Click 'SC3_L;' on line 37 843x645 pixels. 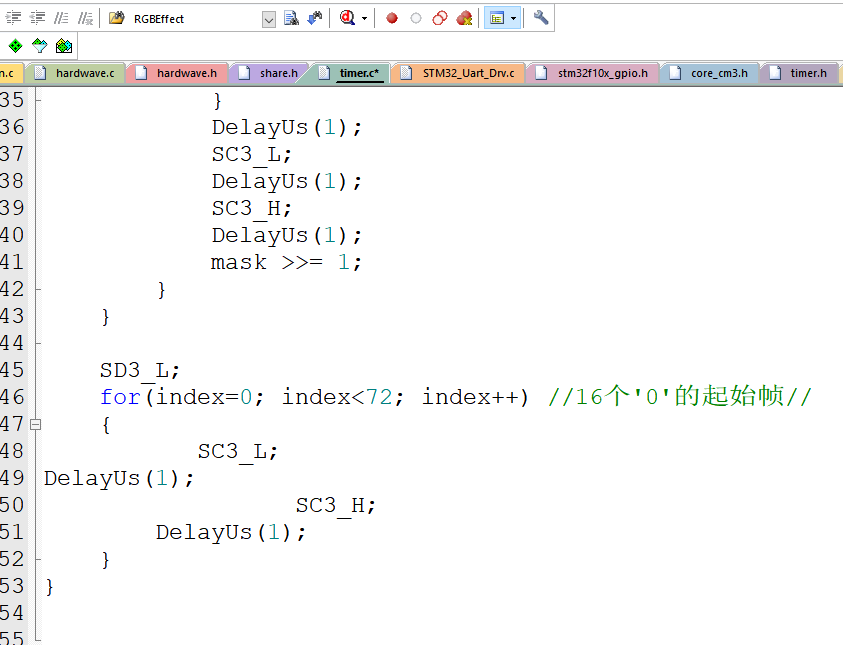pyautogui.click(x=252, y=155)
